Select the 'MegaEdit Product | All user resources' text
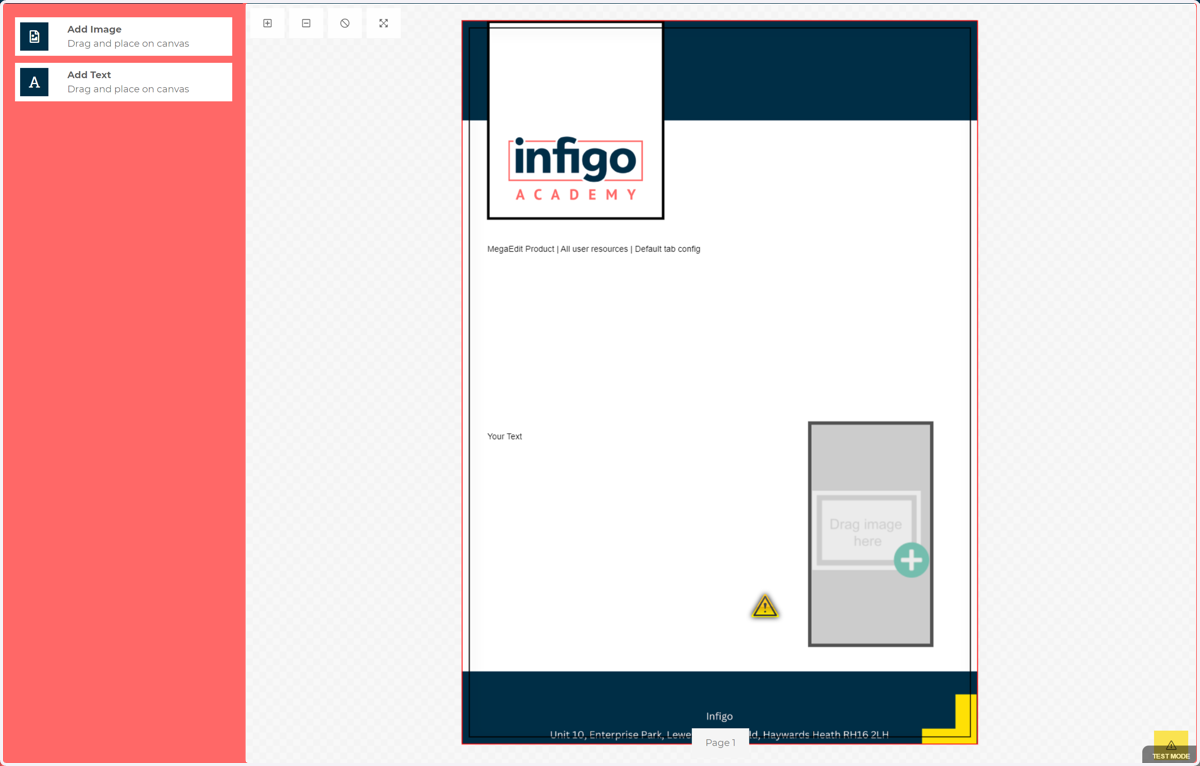 coord(594,249)
